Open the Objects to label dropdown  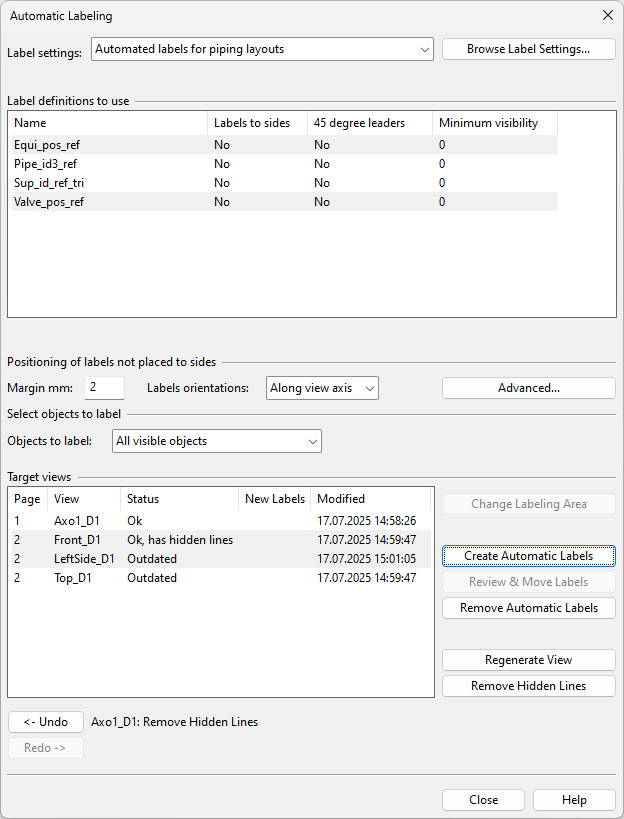216,441
